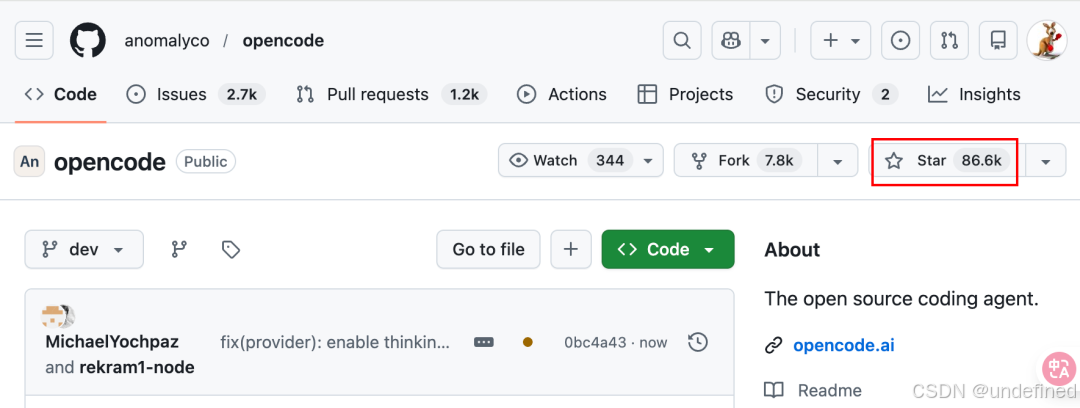Open the dev branch selector
This screenshot has height=408, width=1080.
[84, 249]
